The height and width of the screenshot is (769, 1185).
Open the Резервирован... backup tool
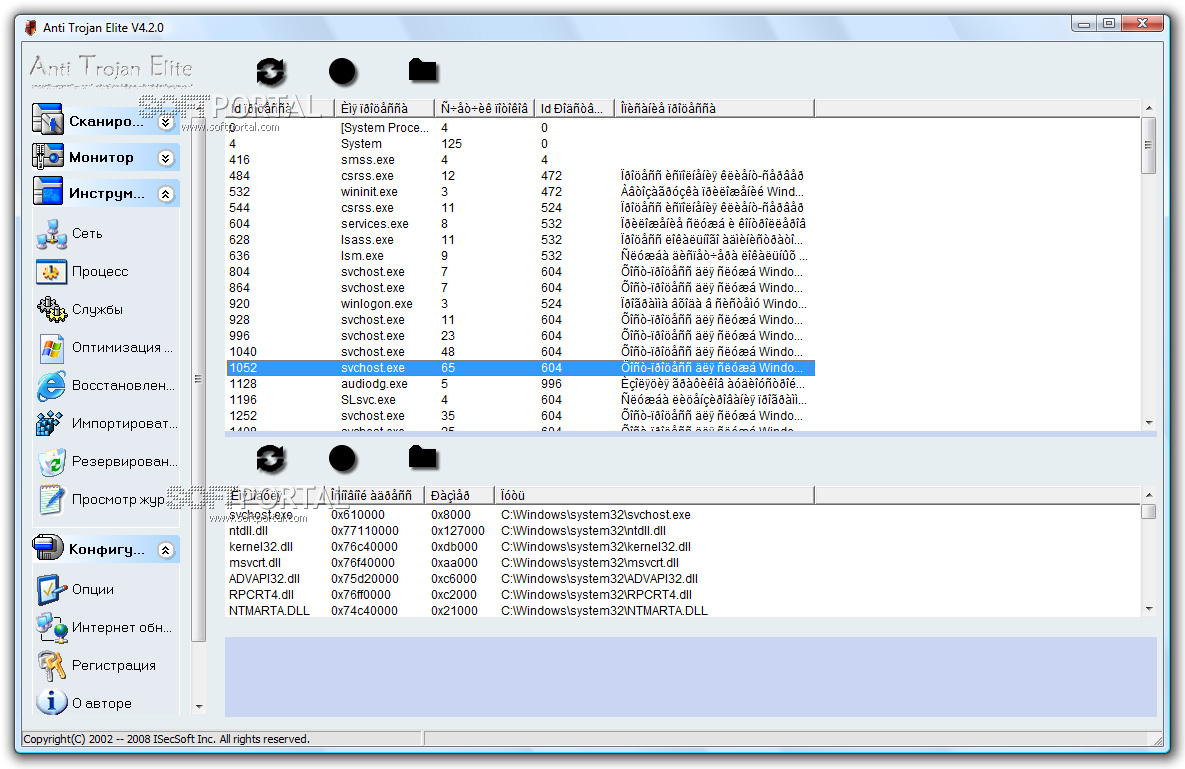tap(107, 461)
